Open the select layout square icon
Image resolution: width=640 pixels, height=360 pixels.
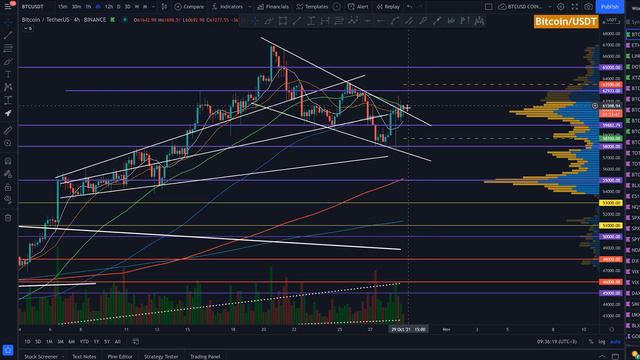coord(488,7)
